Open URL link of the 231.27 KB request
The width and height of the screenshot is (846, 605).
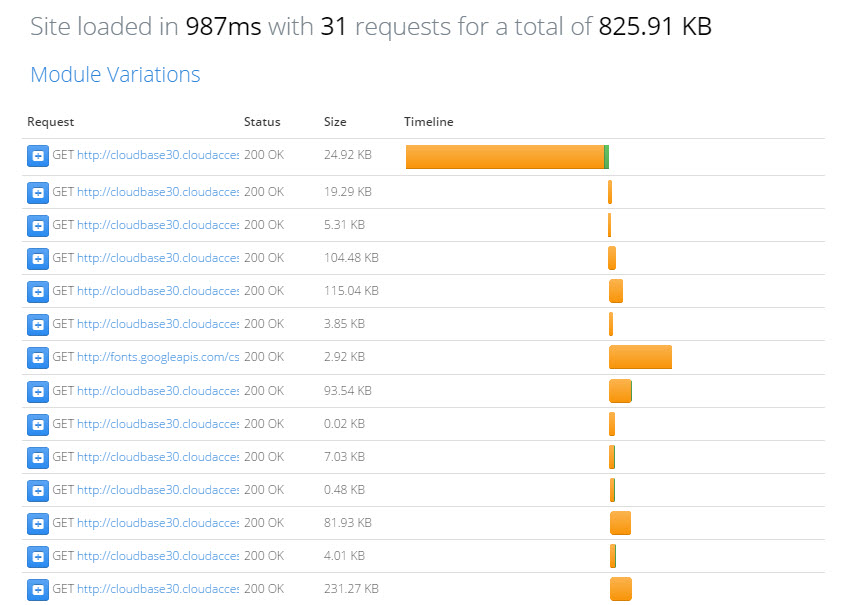pos(158,589)
